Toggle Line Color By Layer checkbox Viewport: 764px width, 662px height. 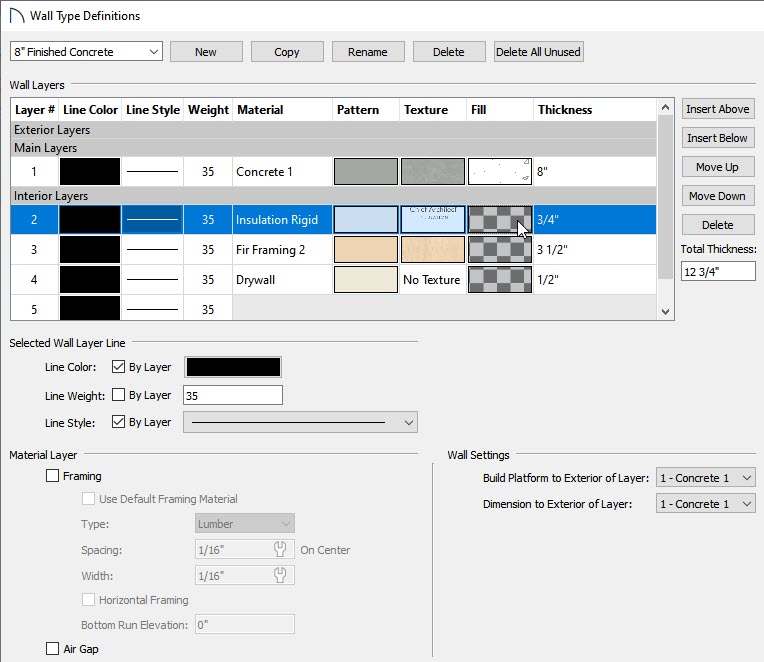pyautogui.click(x=118, y=366)
